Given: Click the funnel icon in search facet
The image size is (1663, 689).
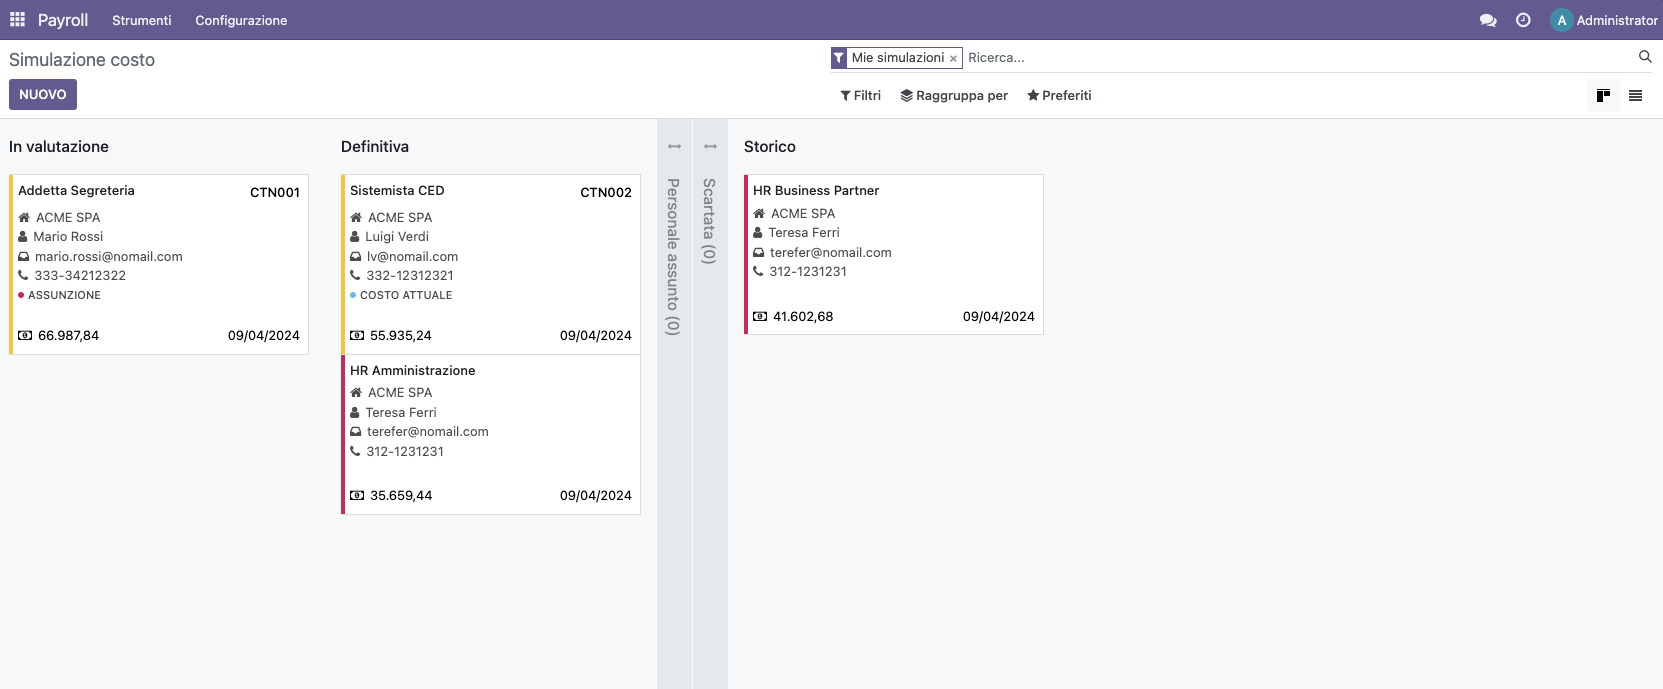Looking at the screenshot, I should point(839,58).
